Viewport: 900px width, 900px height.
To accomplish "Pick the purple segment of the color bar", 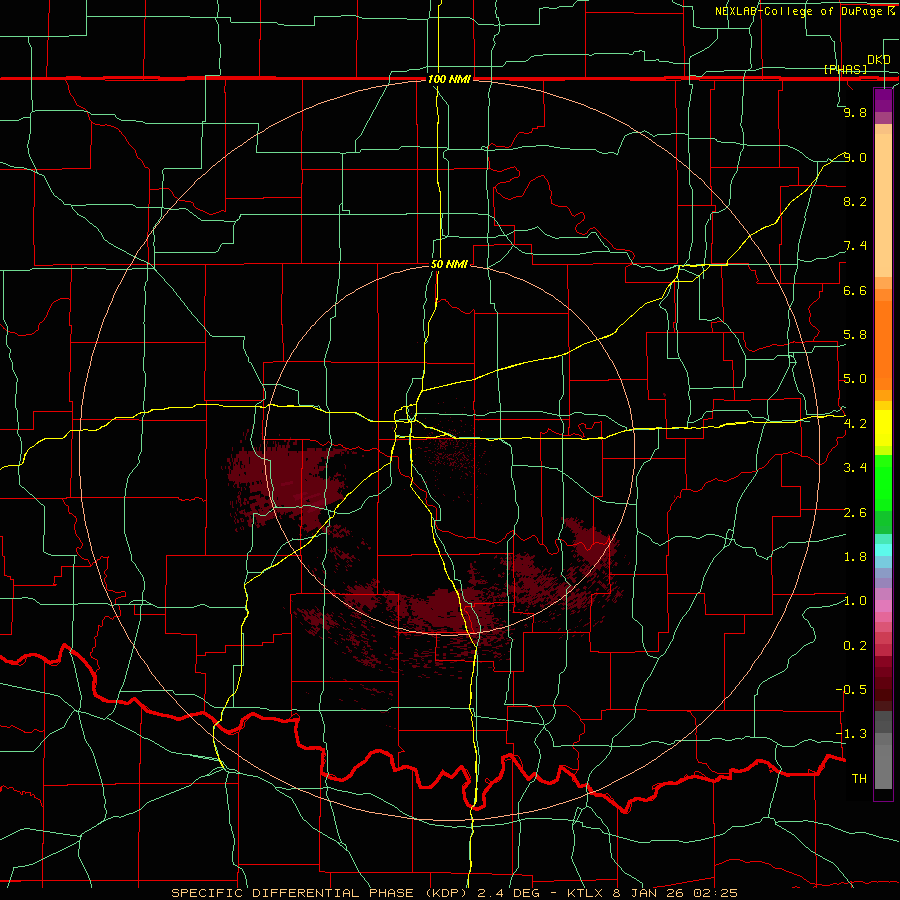I will pos(883,100).
